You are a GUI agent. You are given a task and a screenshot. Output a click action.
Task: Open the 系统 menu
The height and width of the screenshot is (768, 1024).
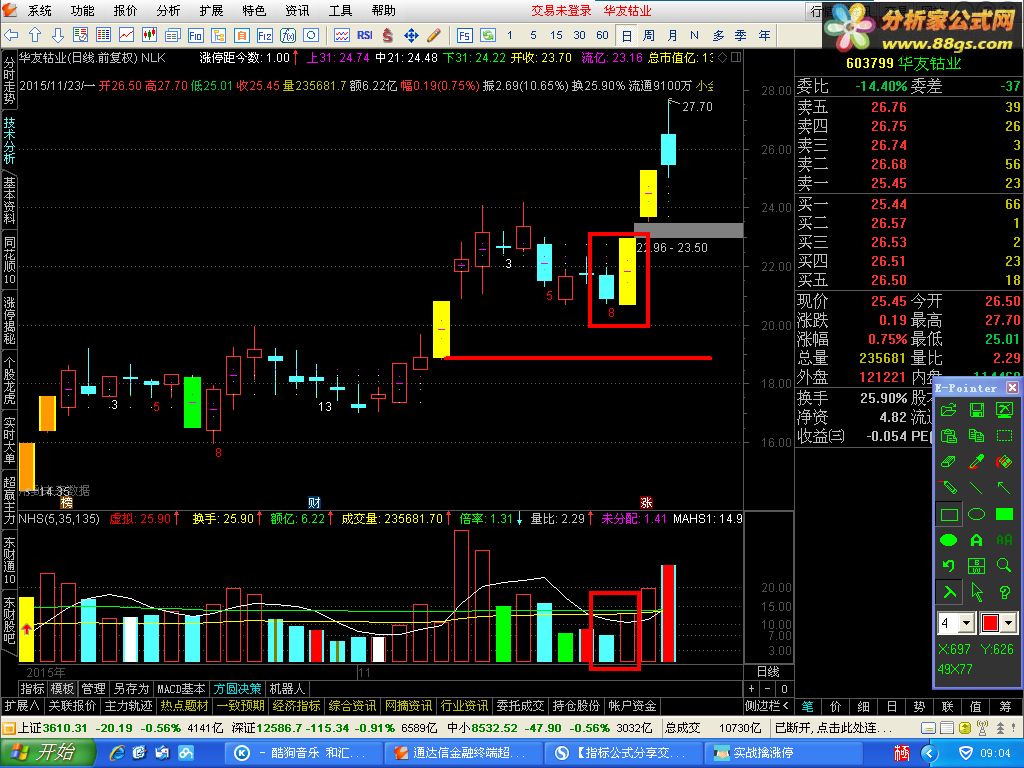39,10
